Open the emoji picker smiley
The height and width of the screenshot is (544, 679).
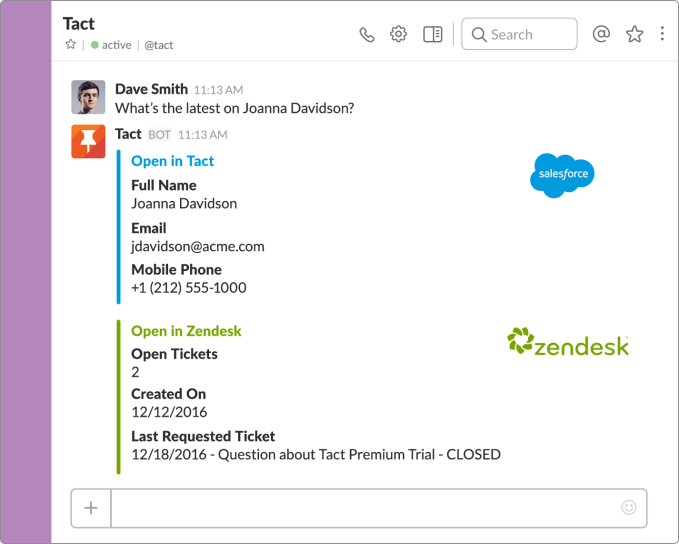628,507
